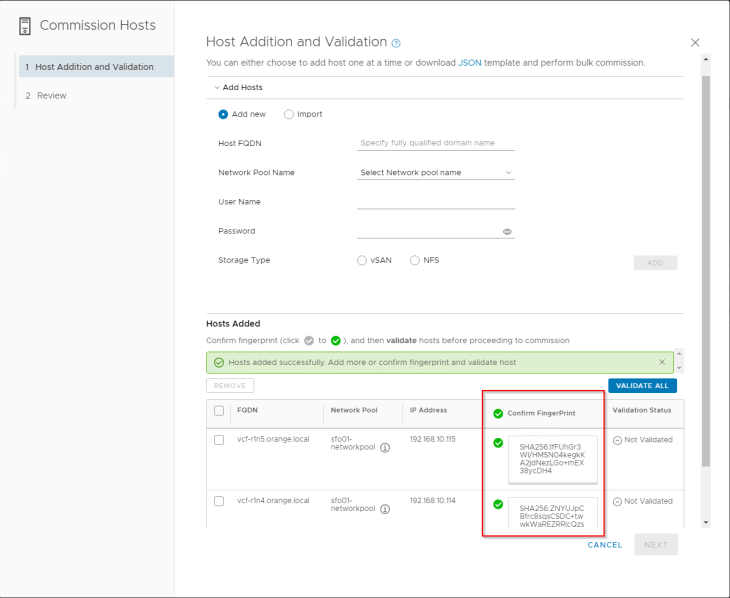This screenshot has height=598, width=730.
Task: Confirm fingerprint for vcf-r1n5.orange.local host
Action: coord(498,443)
